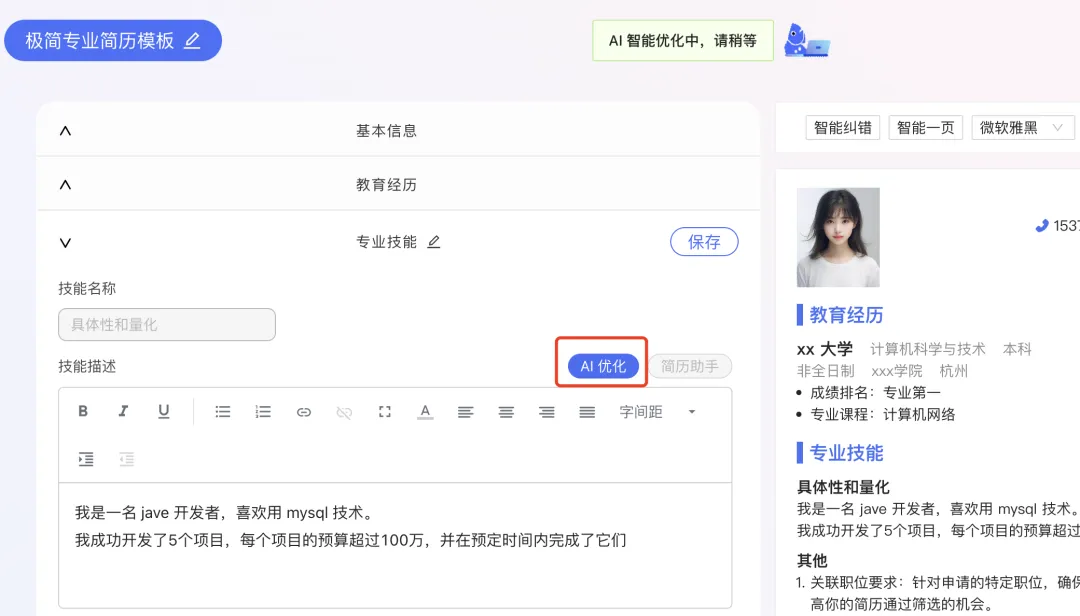1080x616 pixels.
Task: Toggle right text alignment
Action: (x=546, y=411)
